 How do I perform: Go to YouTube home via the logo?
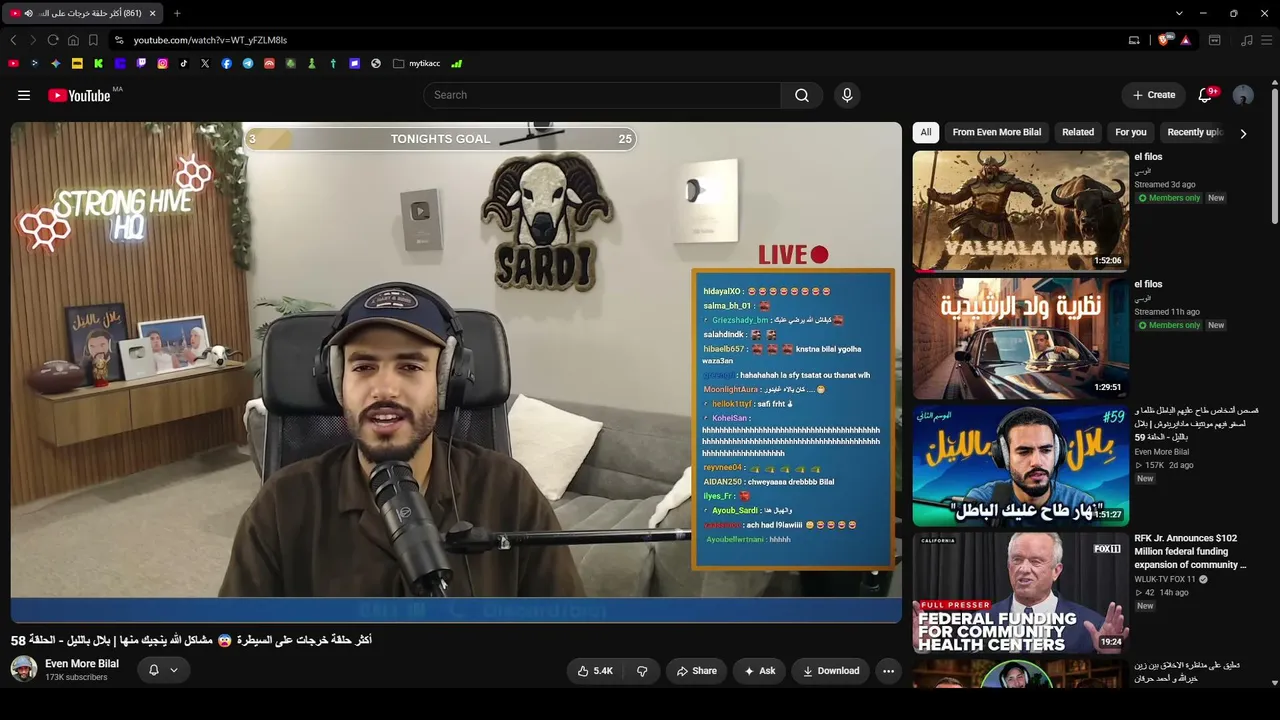point(79,95)
